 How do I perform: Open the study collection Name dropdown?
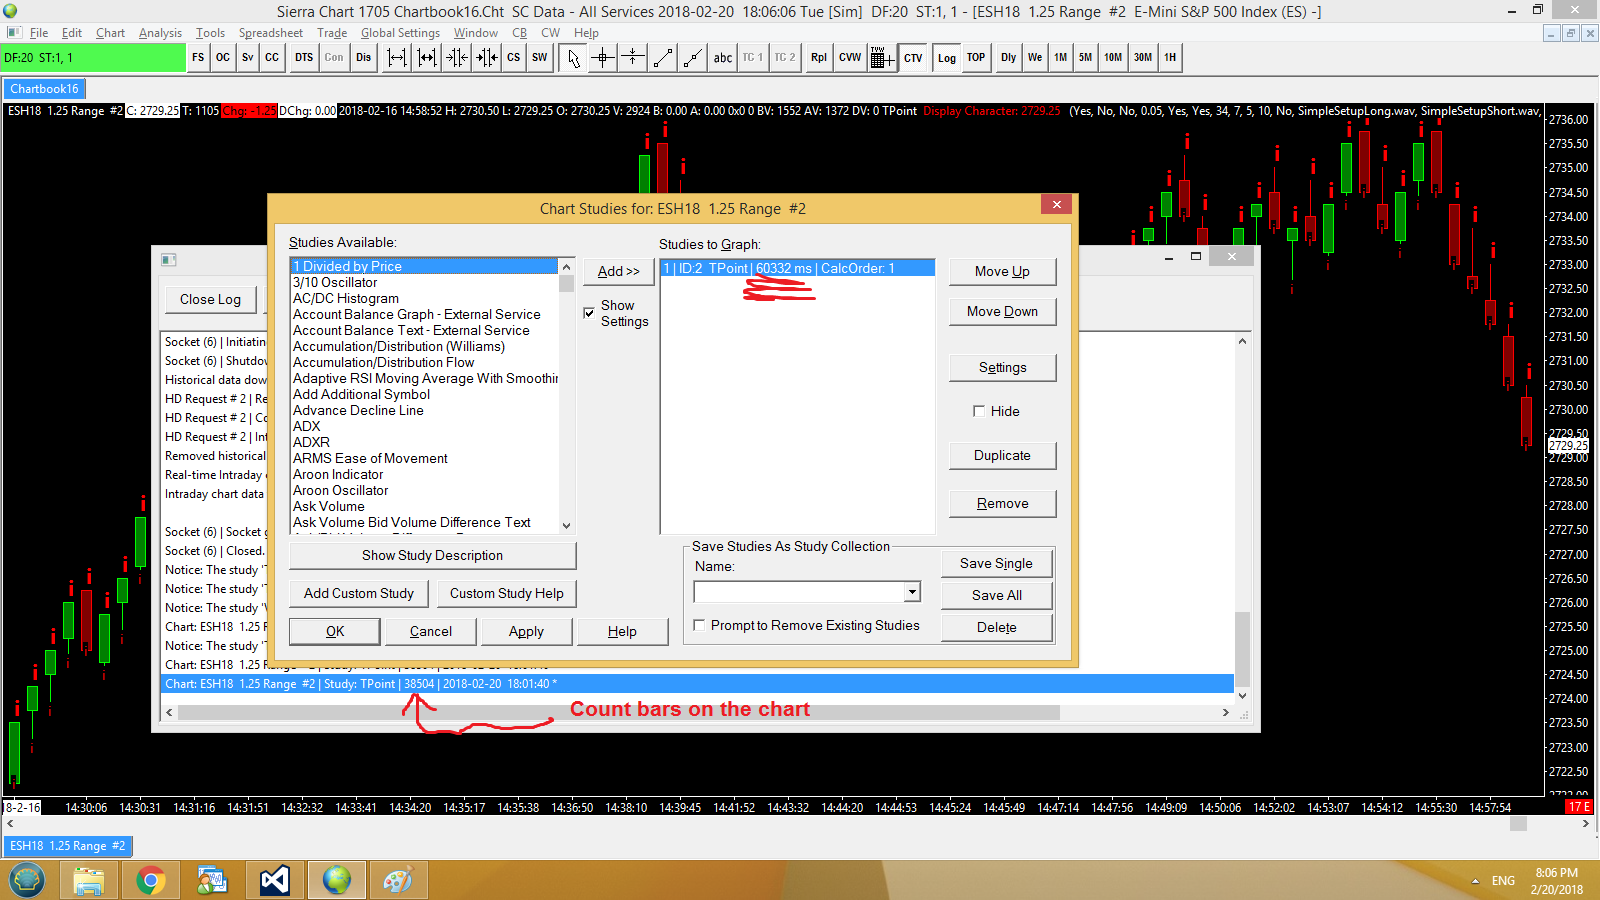pyautogui.click(x=912, y=592)
